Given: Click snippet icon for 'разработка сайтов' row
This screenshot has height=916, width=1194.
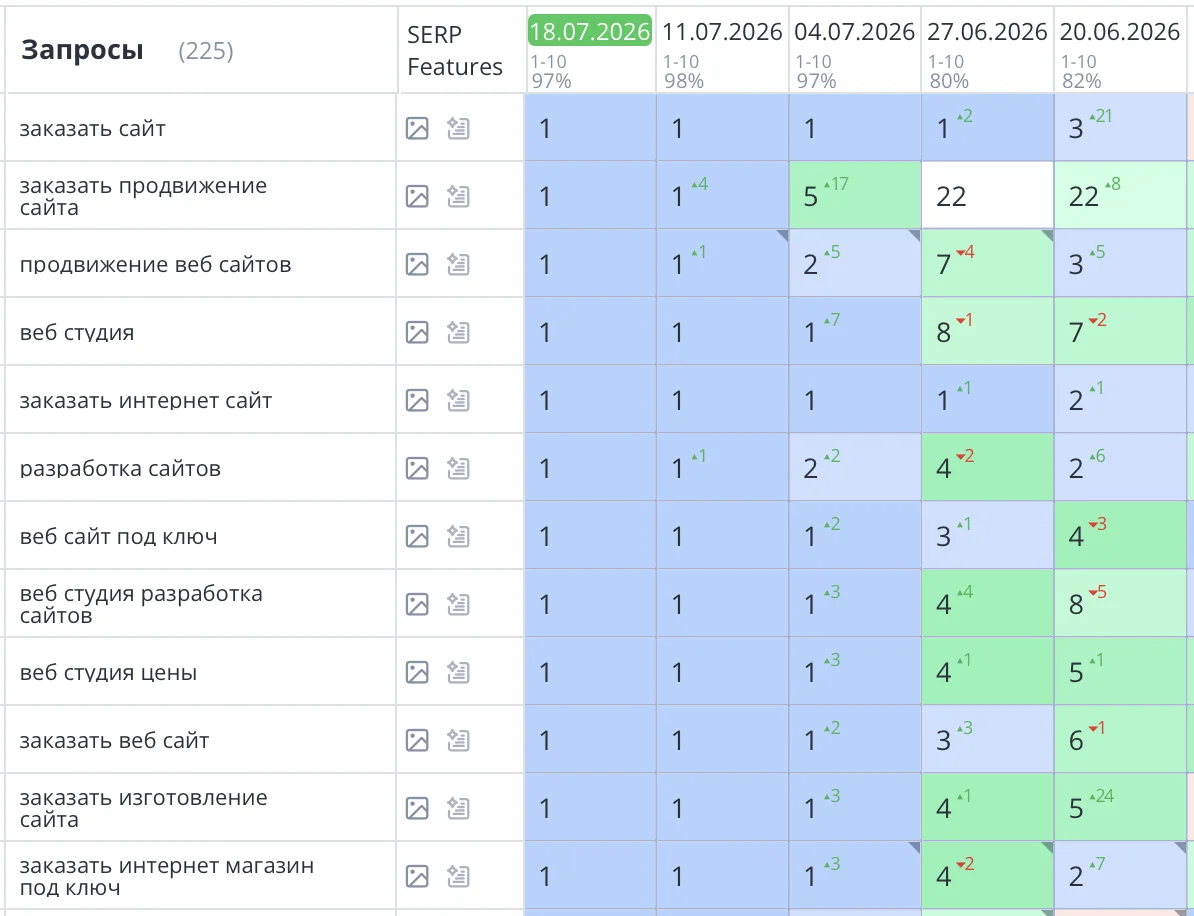Looking at the screenshot, I should [458, 468].
